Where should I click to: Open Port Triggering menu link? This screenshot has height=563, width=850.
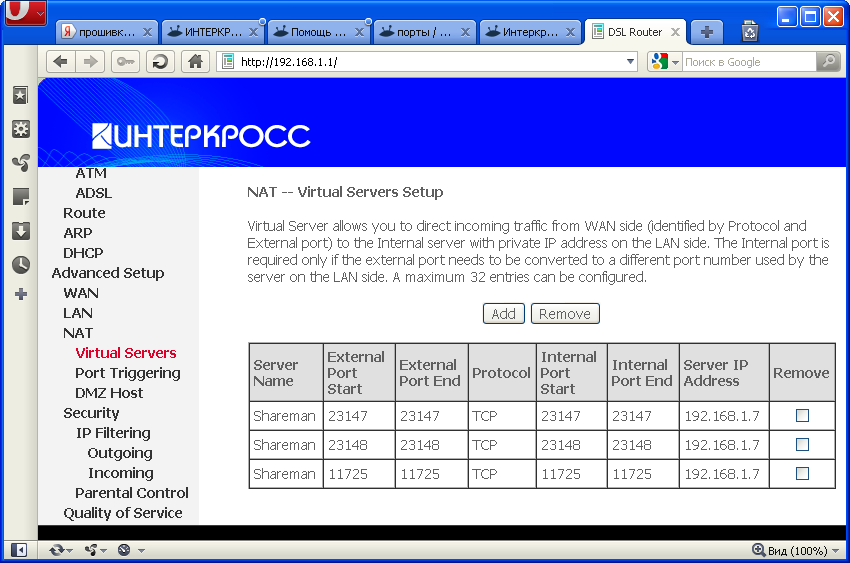(x=128, y=373)
